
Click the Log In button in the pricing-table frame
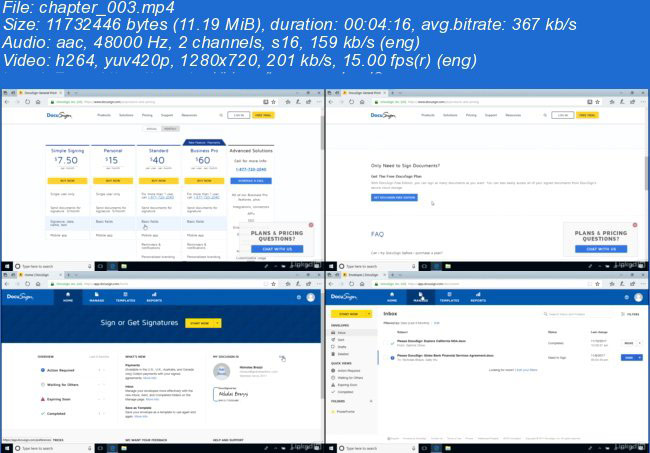coord(239,115)
